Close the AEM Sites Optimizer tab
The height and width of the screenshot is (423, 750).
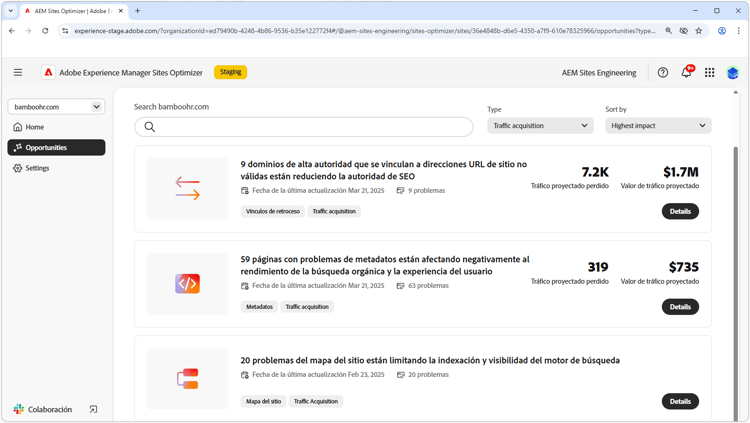point(121,11)
